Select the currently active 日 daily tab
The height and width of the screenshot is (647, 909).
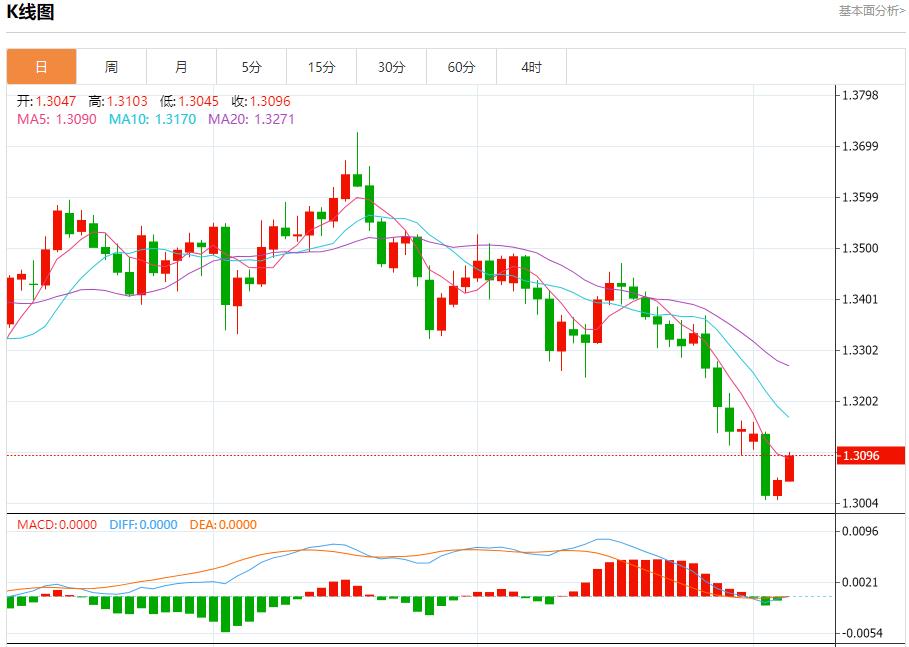[x=41, y=66]
